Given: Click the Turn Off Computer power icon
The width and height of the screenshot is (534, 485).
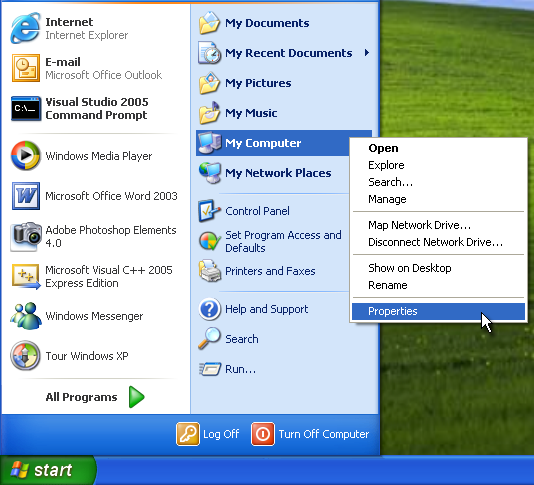Looking at the screenshot, I should click(x=263, y=434).
